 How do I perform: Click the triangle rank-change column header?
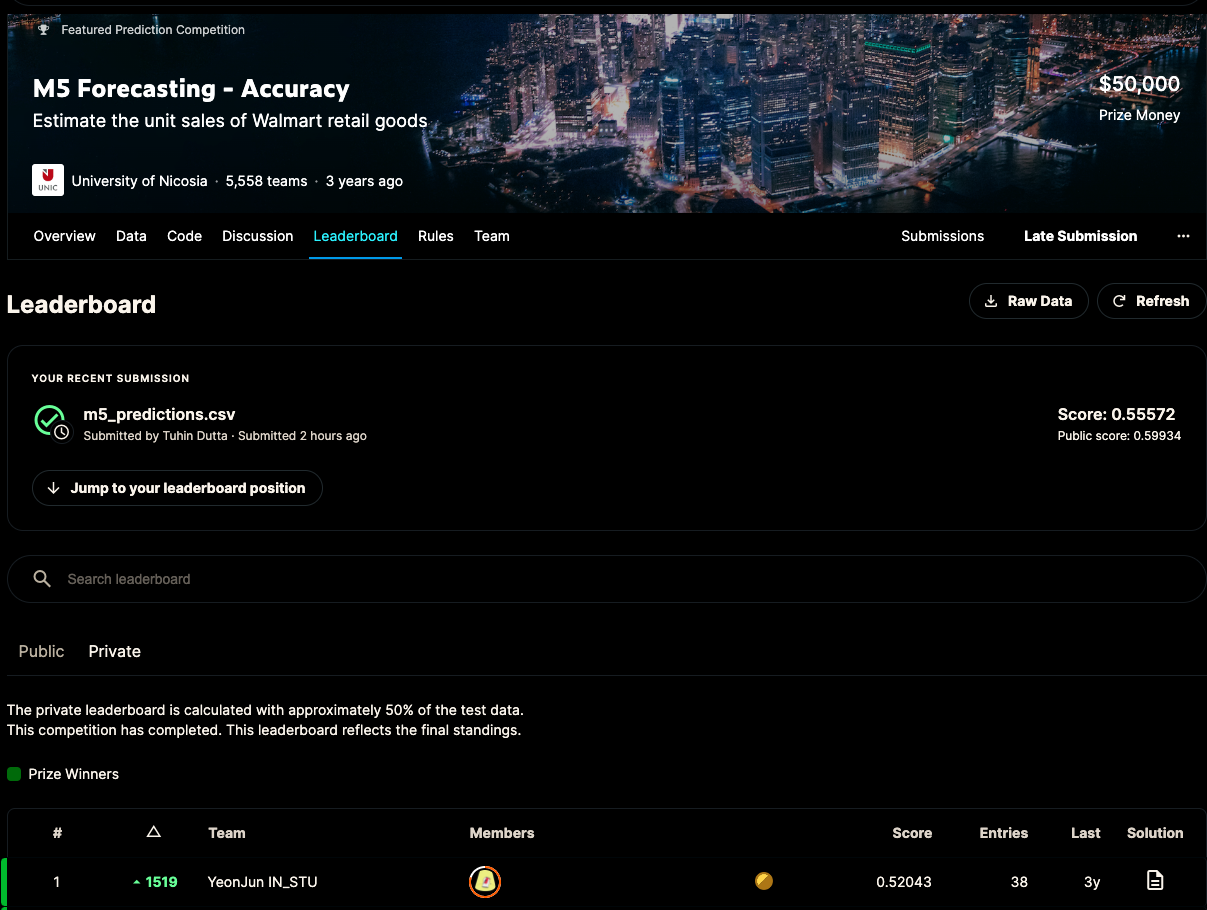click(153, 832)
